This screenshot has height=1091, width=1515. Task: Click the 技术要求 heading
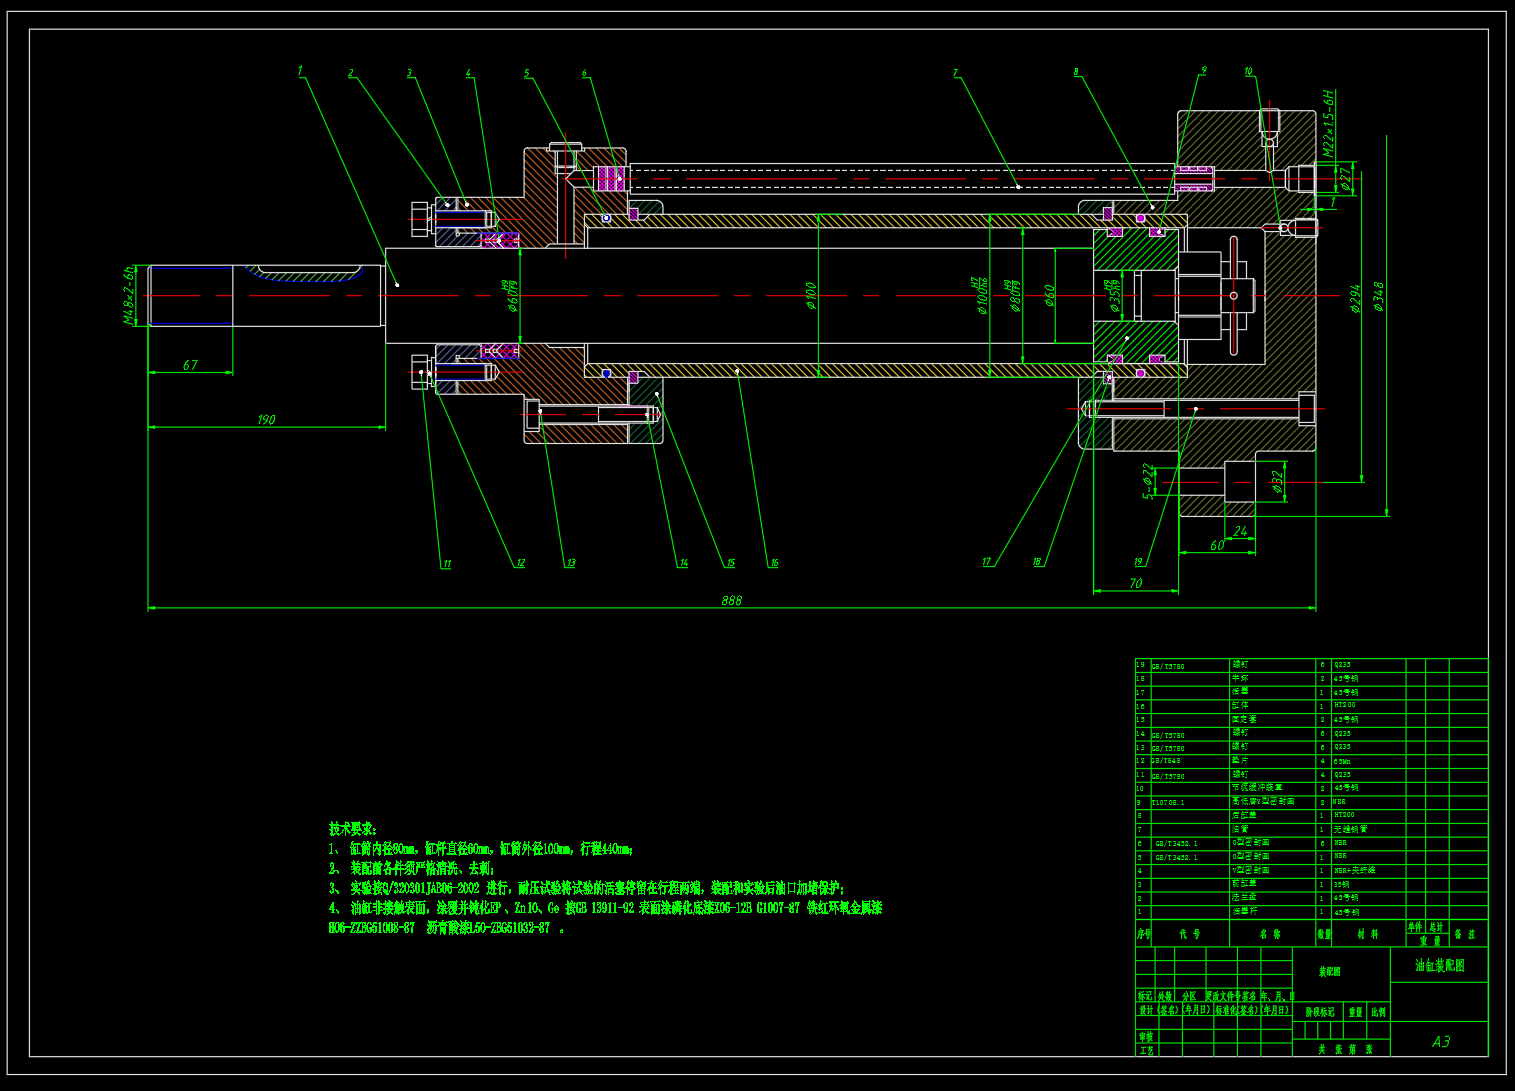tap(354, 828)
